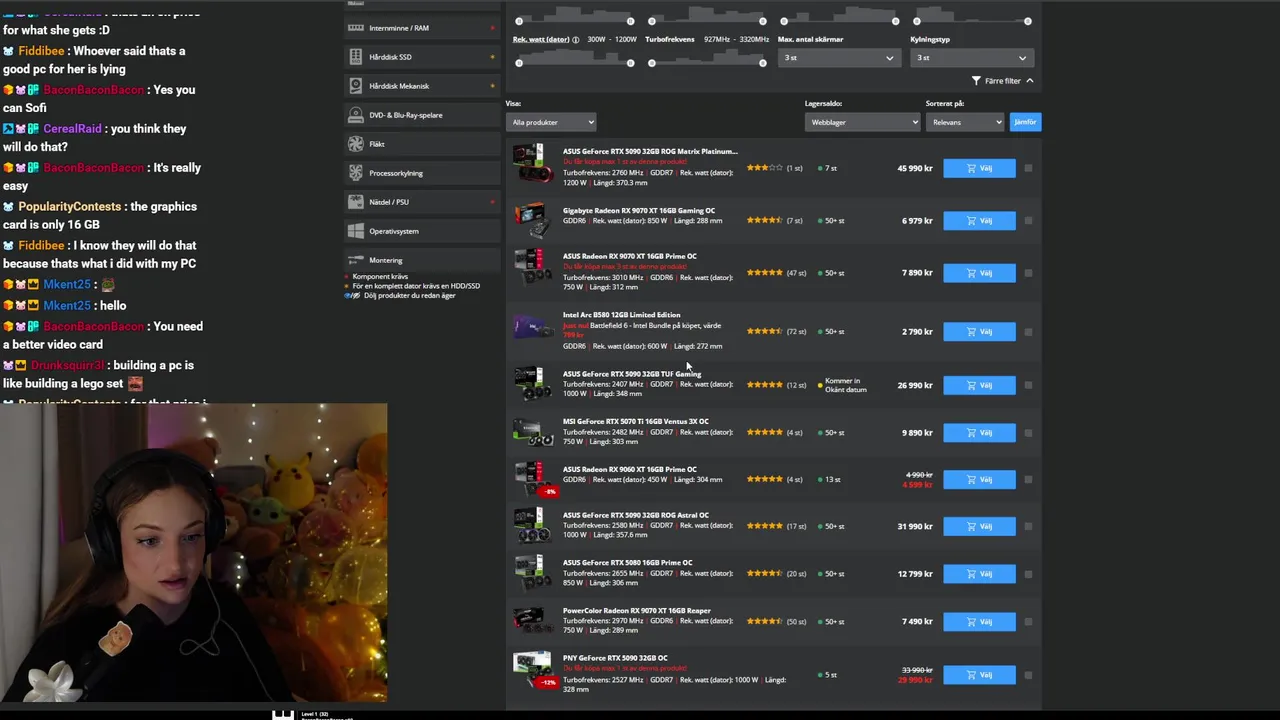
Task: Click the info icon beside Rek. watt (dator)
Action: pyautogui.click(x=576, y=39)
